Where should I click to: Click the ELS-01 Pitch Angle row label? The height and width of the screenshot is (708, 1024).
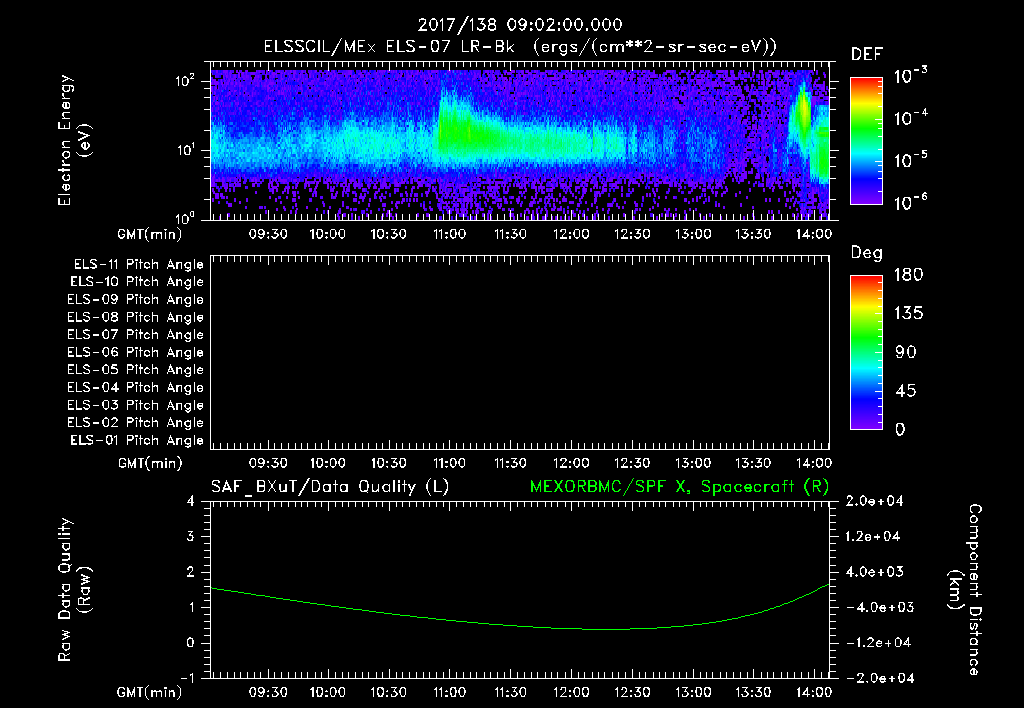[x=137, y=440]
